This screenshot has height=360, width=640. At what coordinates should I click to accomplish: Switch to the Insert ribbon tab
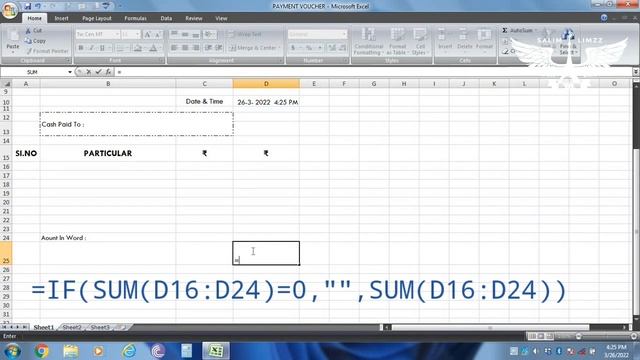point(61,18)
